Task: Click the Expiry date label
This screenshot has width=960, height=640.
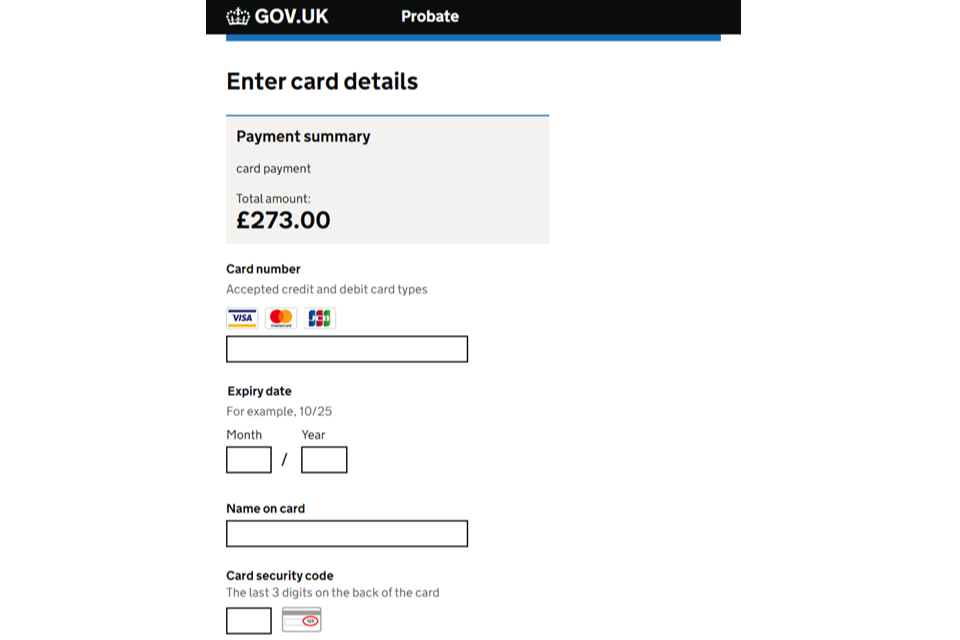Action: 259,391
